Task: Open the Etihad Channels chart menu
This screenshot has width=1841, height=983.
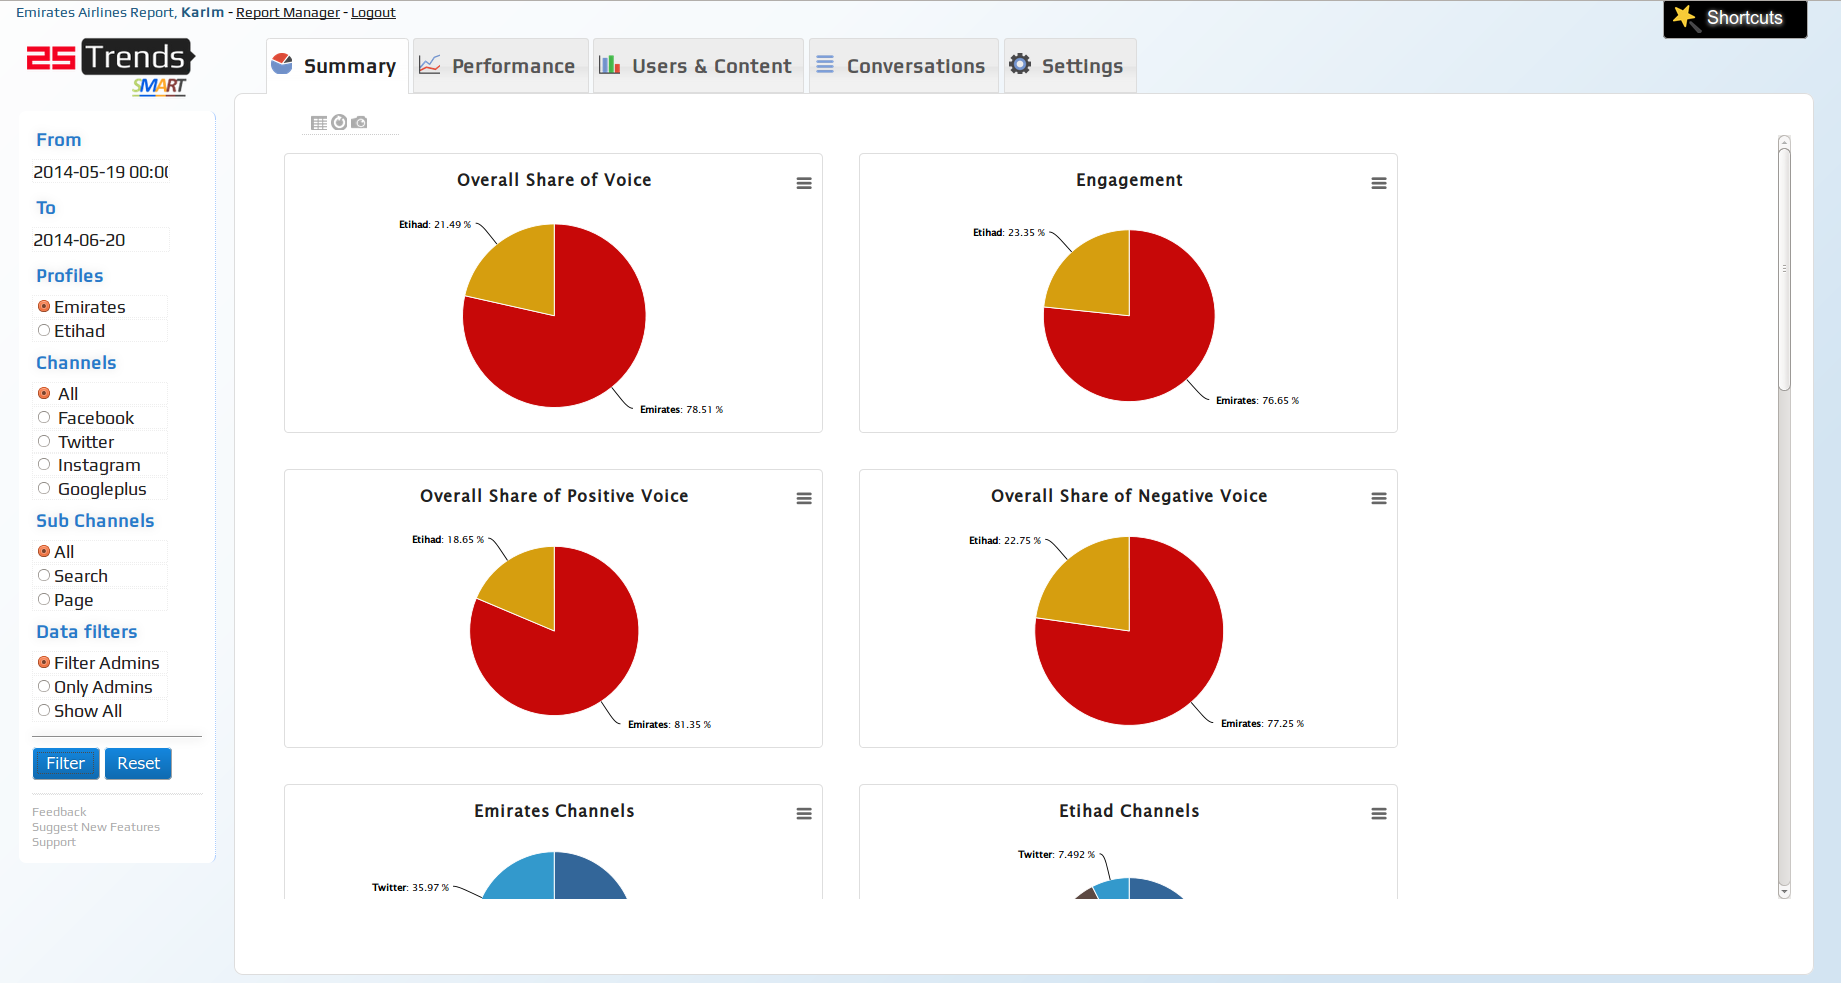Action: tap(1379, 814)
